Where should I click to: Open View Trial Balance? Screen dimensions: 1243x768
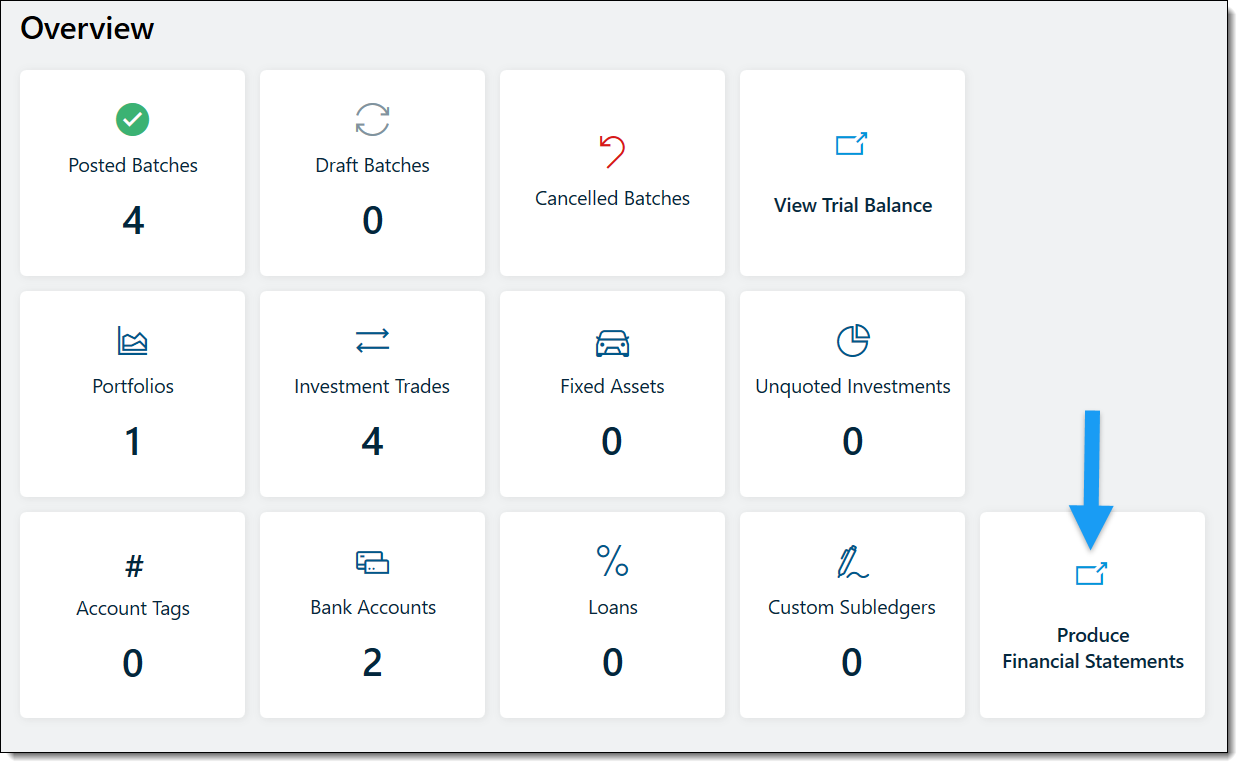click(851, 205)
